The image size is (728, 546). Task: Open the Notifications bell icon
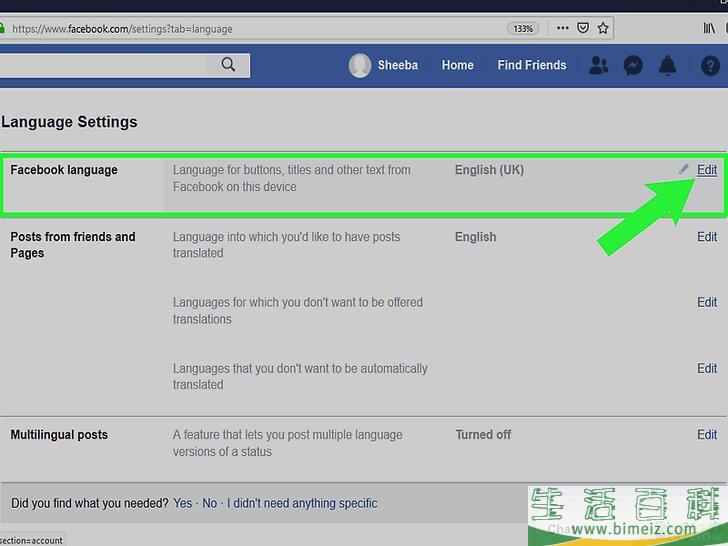click(x=667, y=65)
